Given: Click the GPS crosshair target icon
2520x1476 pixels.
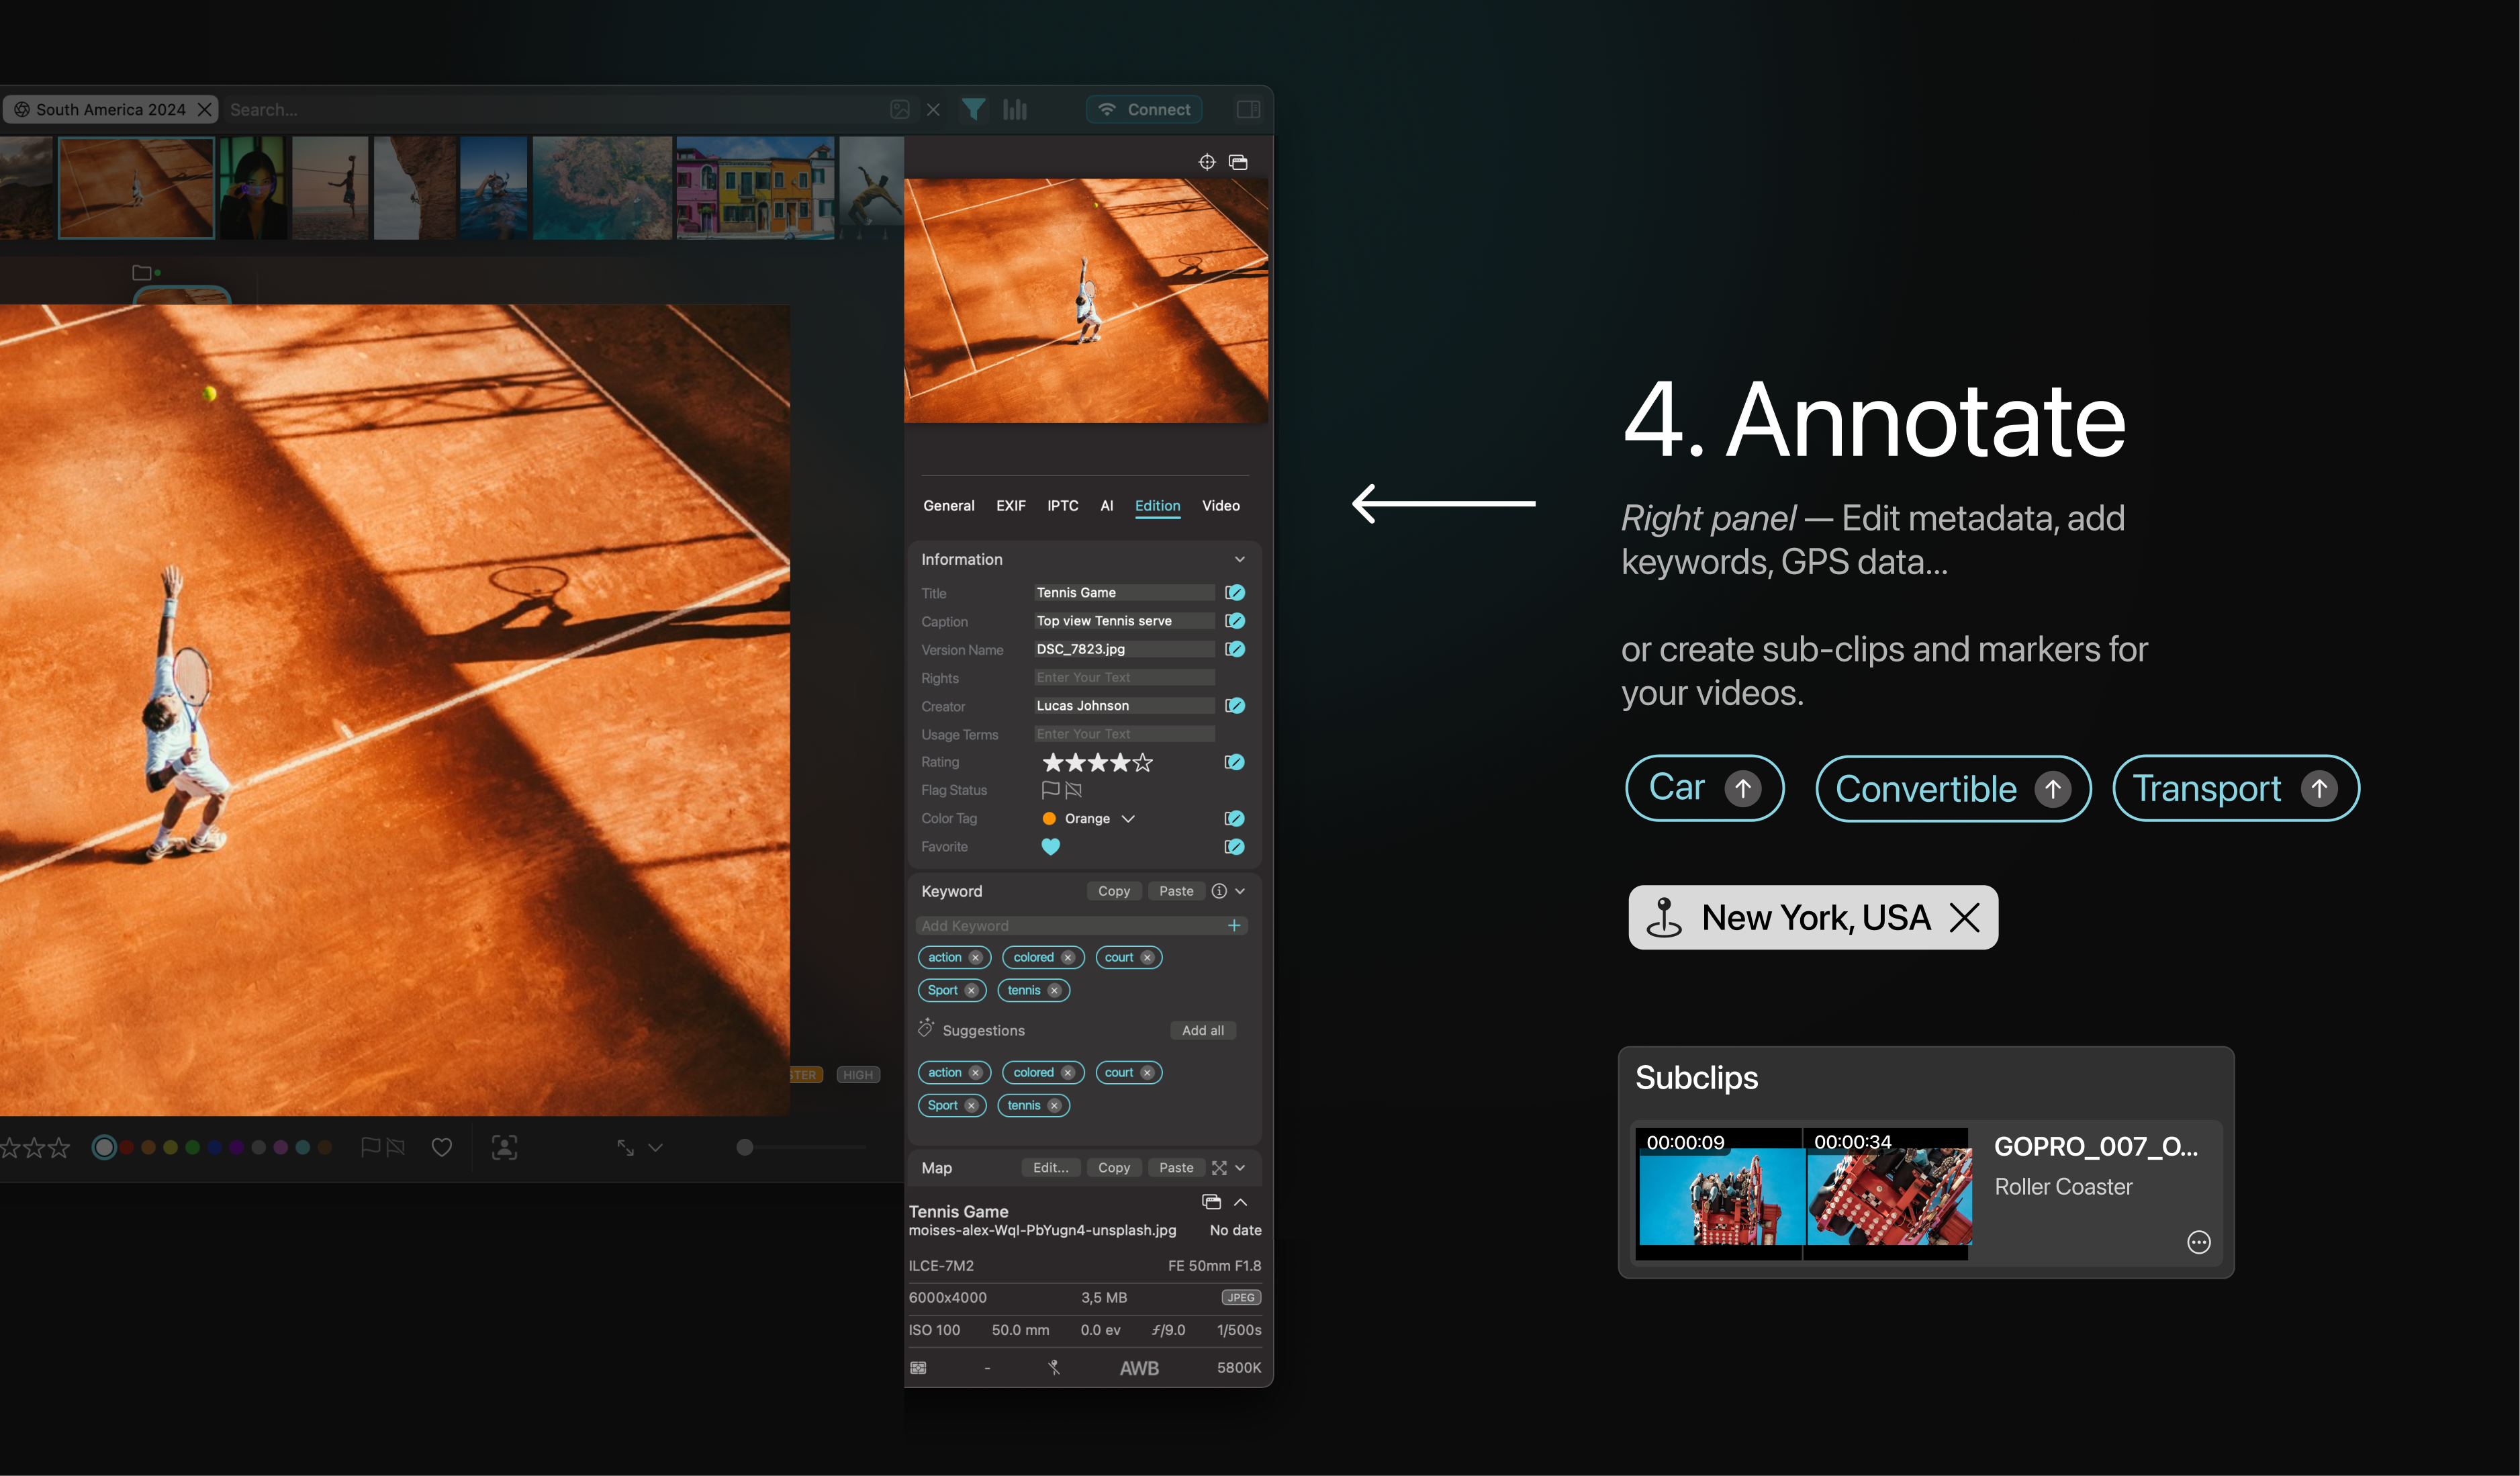Looking at the screenshot, I should pyautogui.click(x=1207, y=162).
